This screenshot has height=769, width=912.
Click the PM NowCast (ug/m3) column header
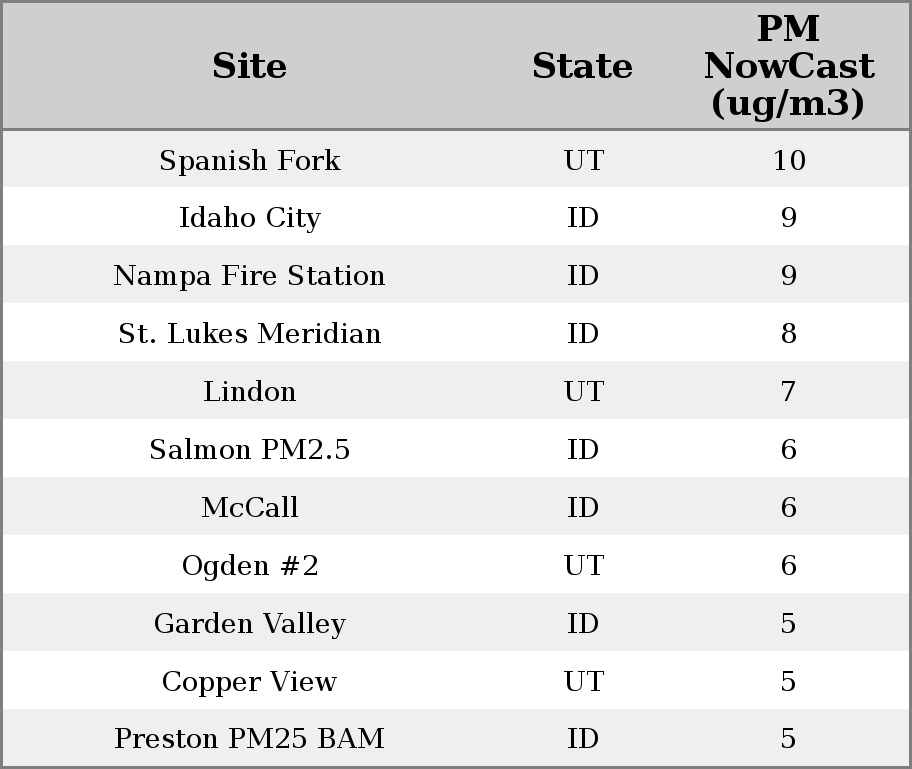(788, 66)
